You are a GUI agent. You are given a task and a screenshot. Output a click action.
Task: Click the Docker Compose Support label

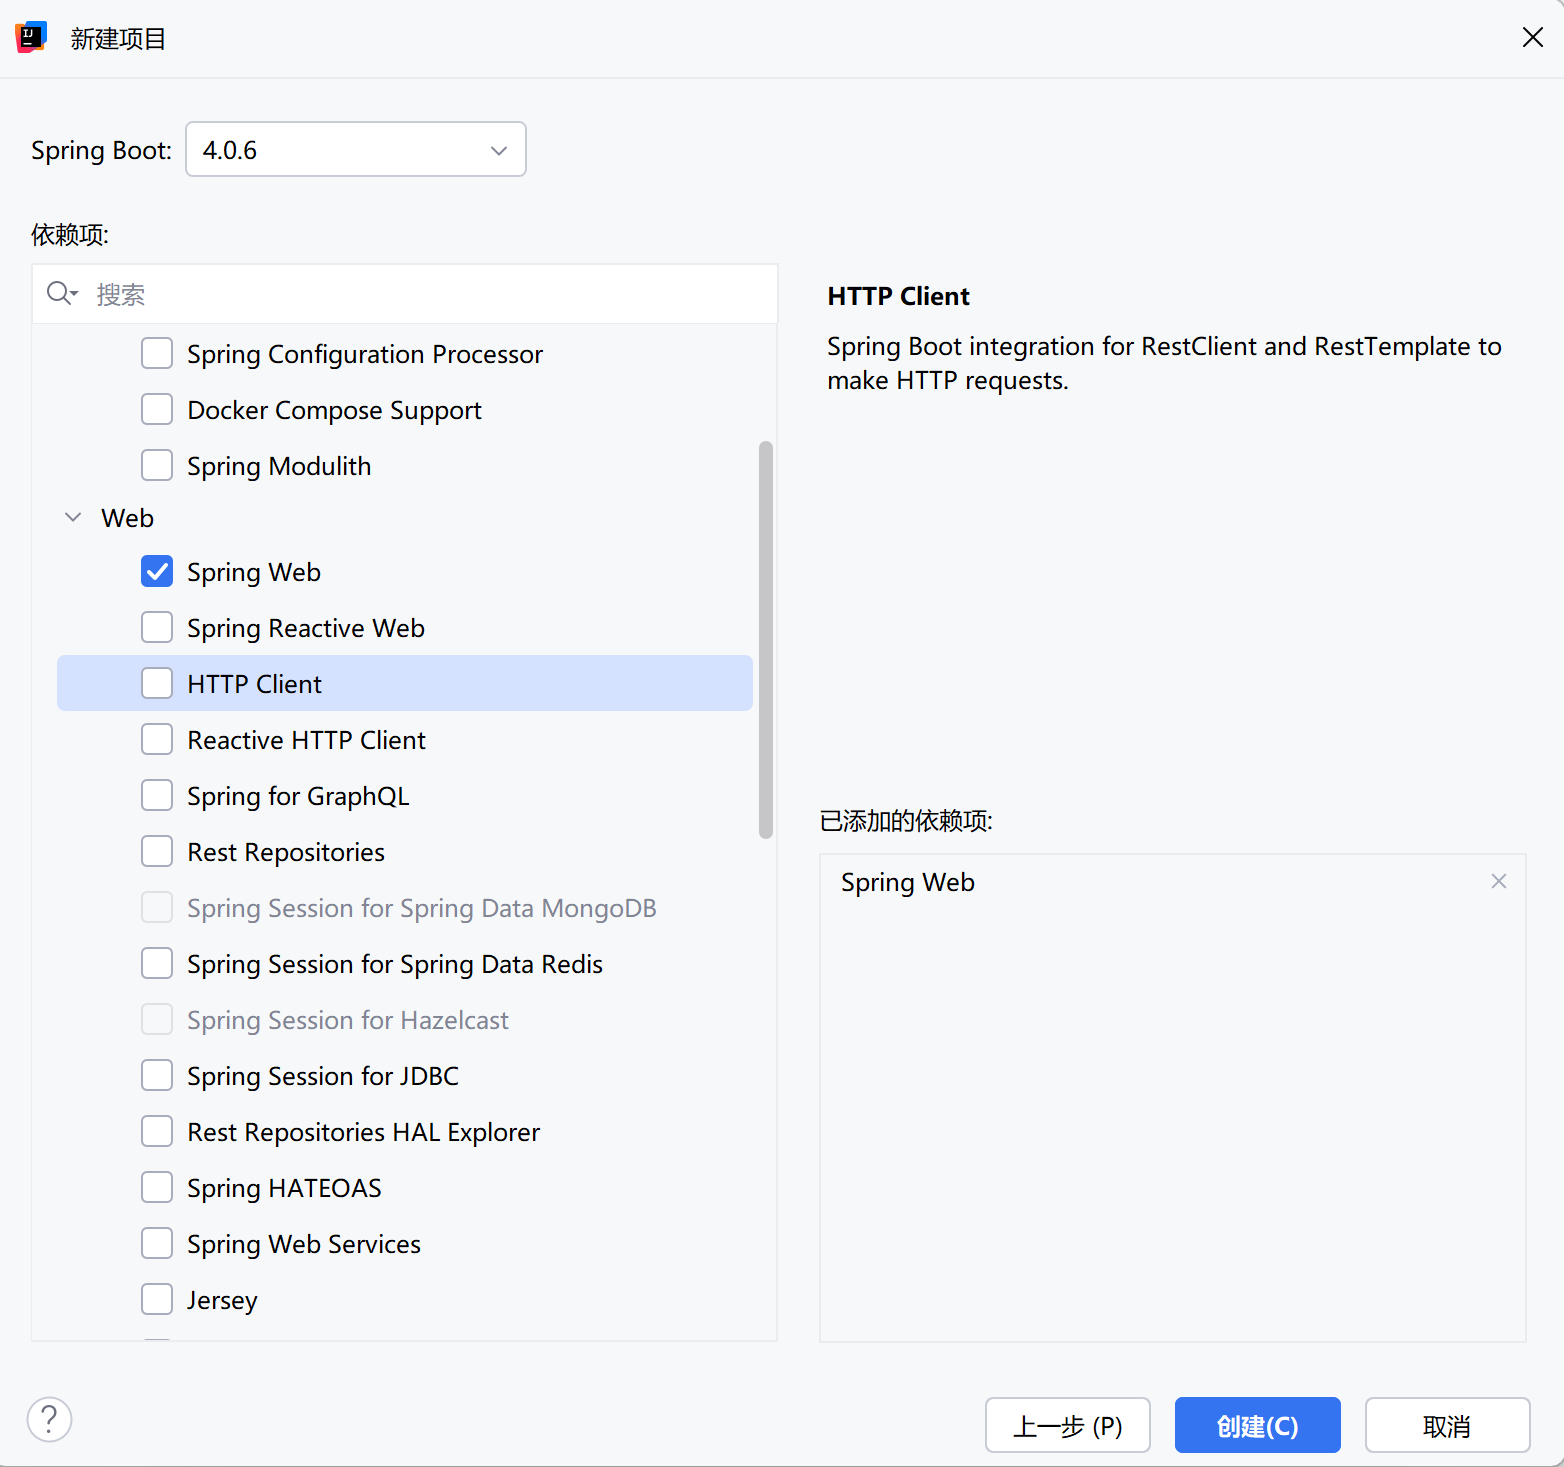pyautogui.click(x=334, y=410)
